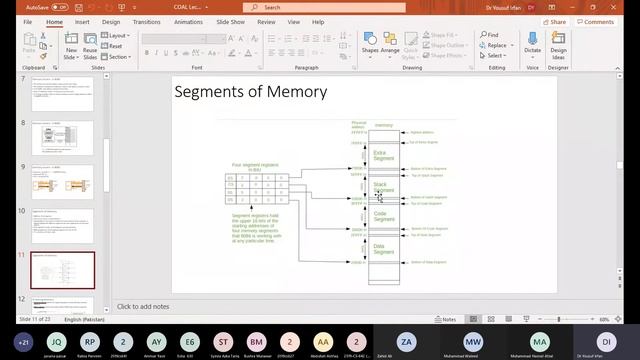Click the Bullets list icon
Screen dimensions: 640x360
tap(271, 39)
